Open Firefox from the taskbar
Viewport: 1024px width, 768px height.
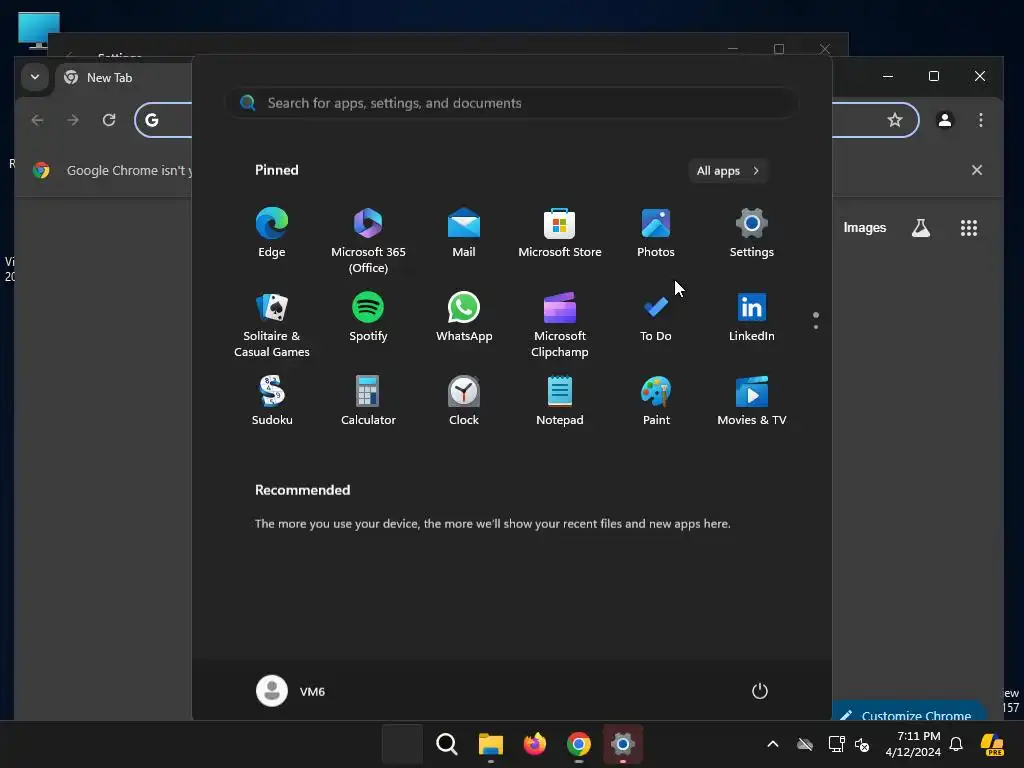coord(535,744)
